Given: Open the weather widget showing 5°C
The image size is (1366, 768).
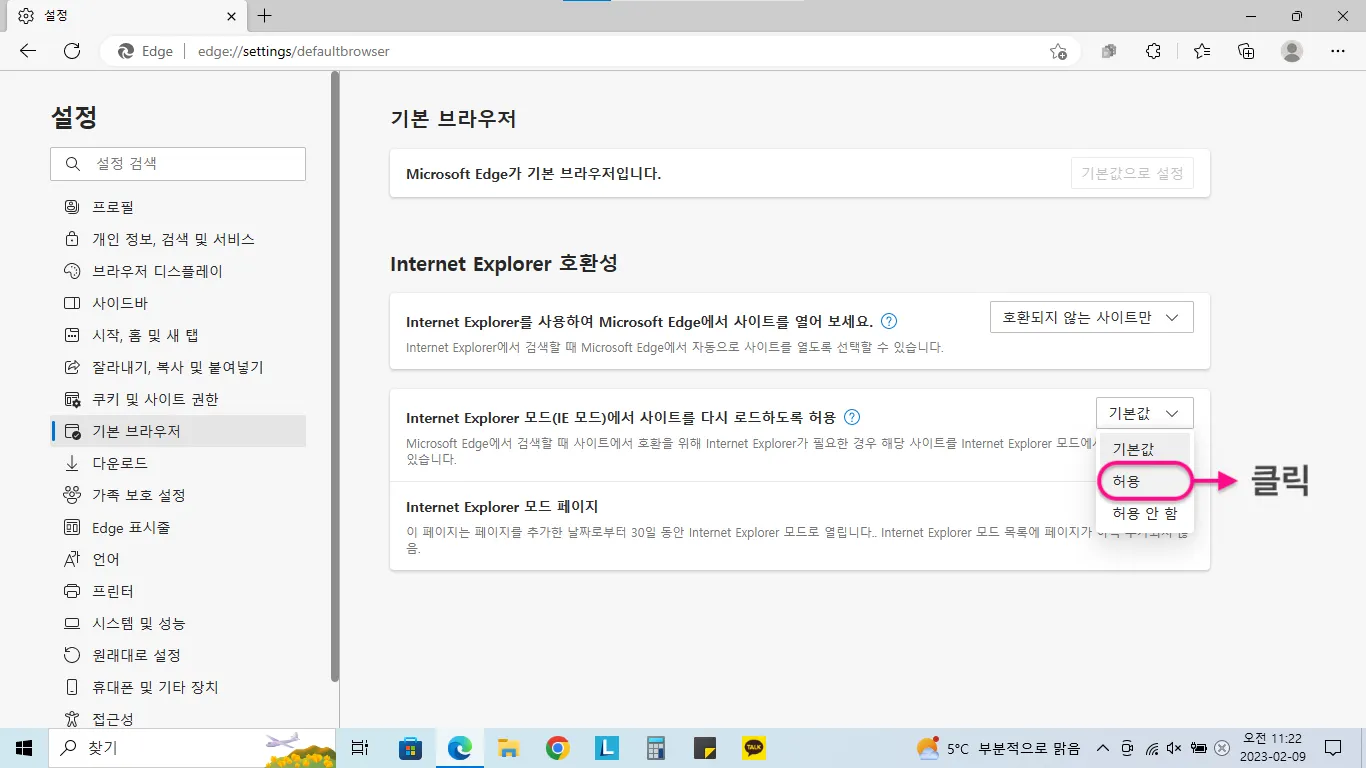Looking at the screenshot, I should pyautogui.click(x=998, y=748).
